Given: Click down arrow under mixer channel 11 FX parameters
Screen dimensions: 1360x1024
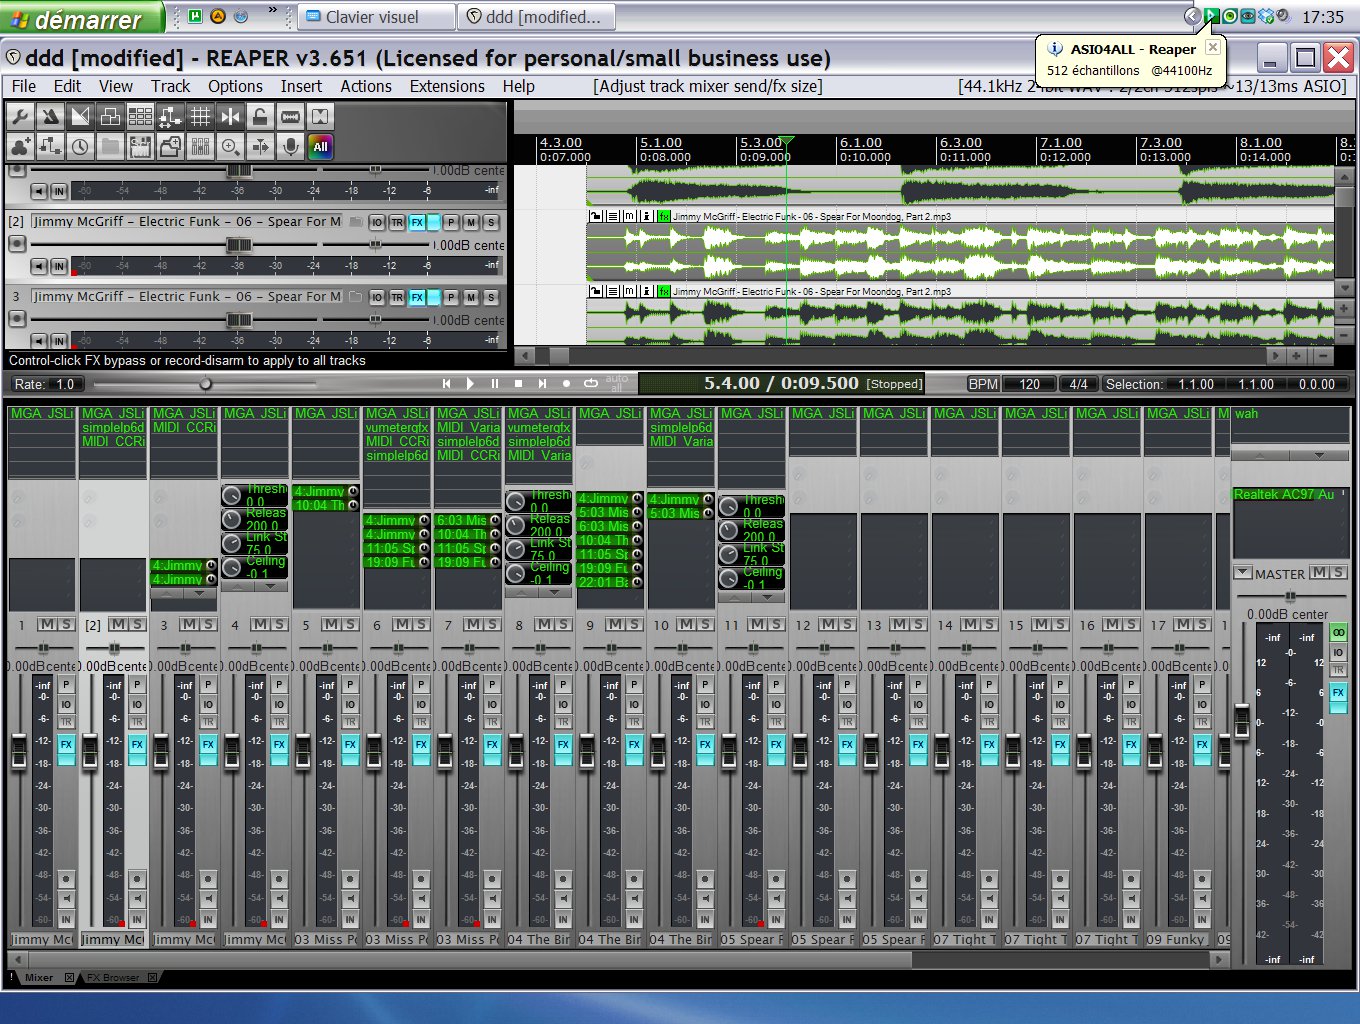Looking at the screenshot, I should pyautogui.click(x=768, y=597).
